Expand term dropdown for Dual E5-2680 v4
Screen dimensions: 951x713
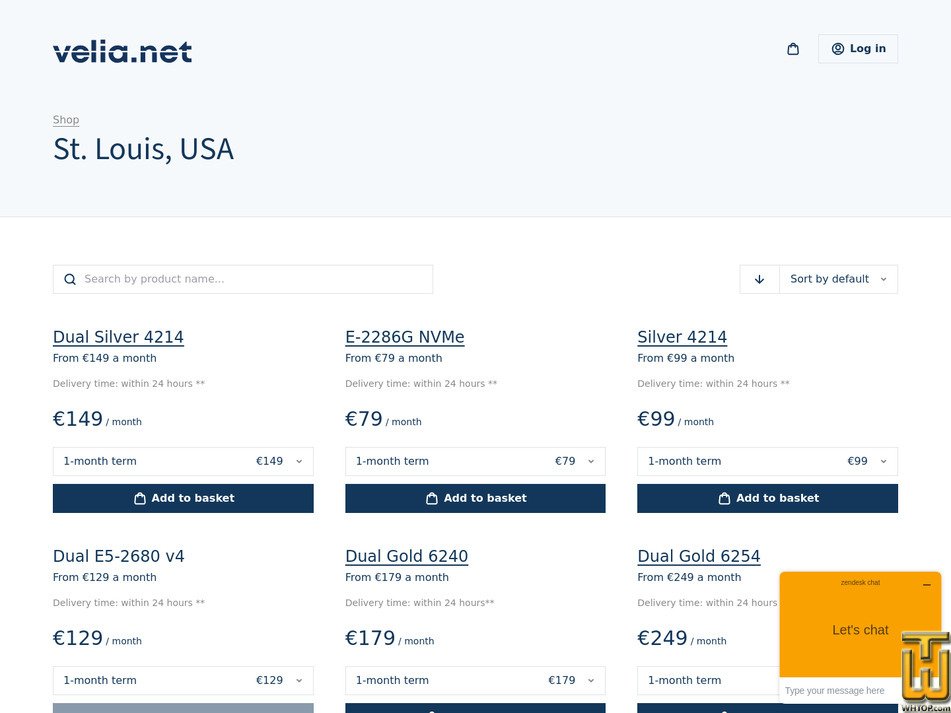point(183,680)
